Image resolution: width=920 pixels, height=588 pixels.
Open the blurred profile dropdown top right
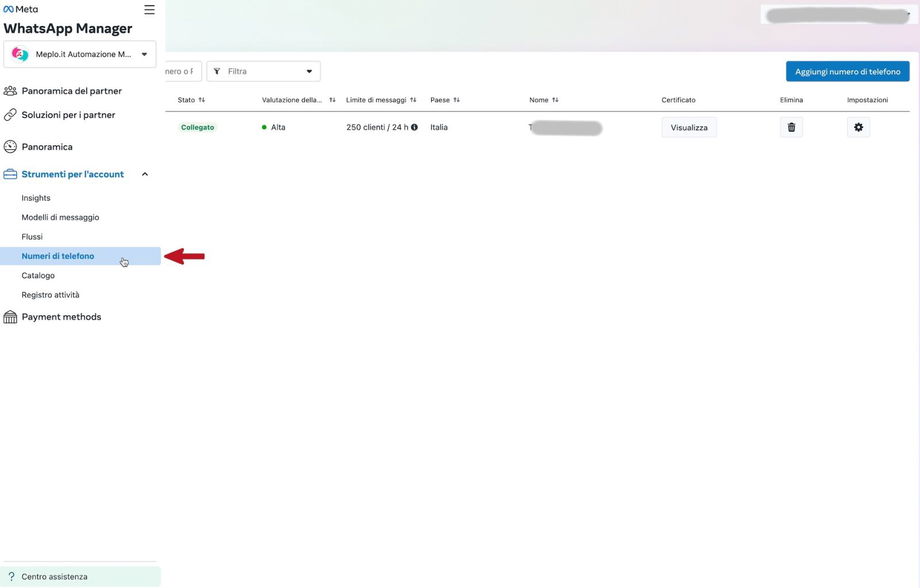pos(837,15)
